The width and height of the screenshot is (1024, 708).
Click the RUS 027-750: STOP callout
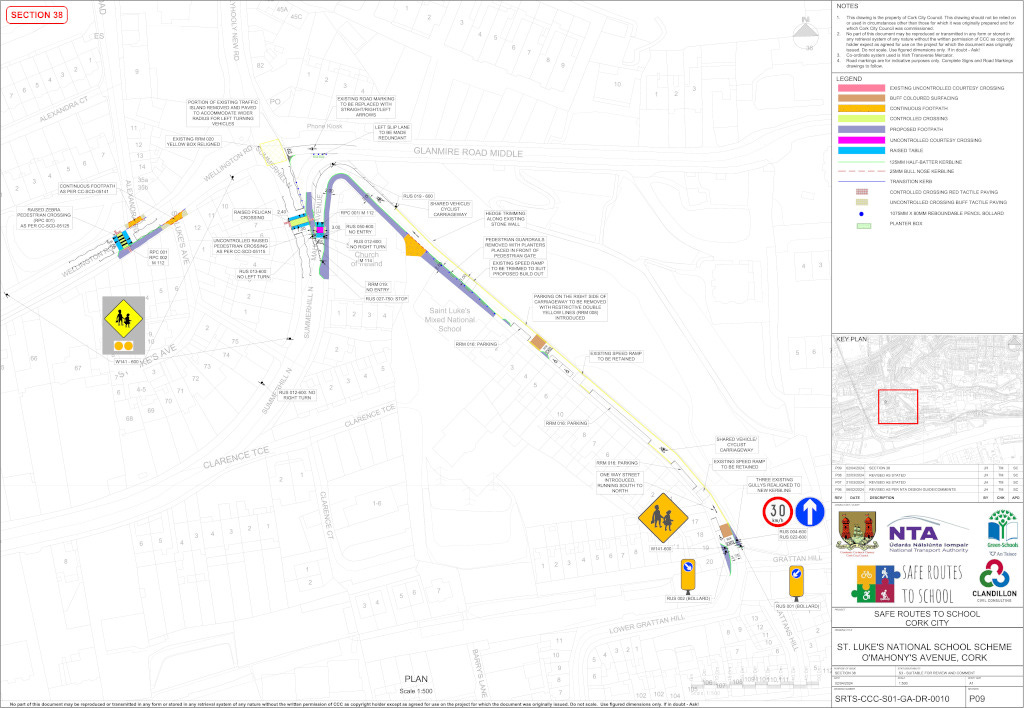(387, 298)
